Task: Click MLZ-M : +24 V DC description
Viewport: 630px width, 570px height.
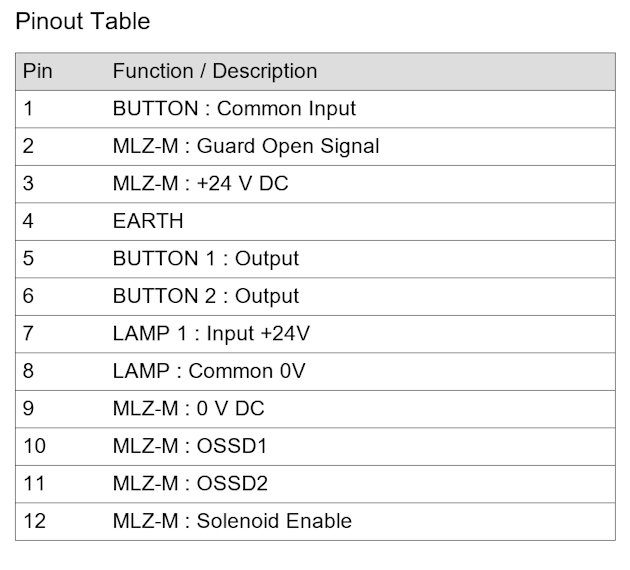Action: (200, 184)
